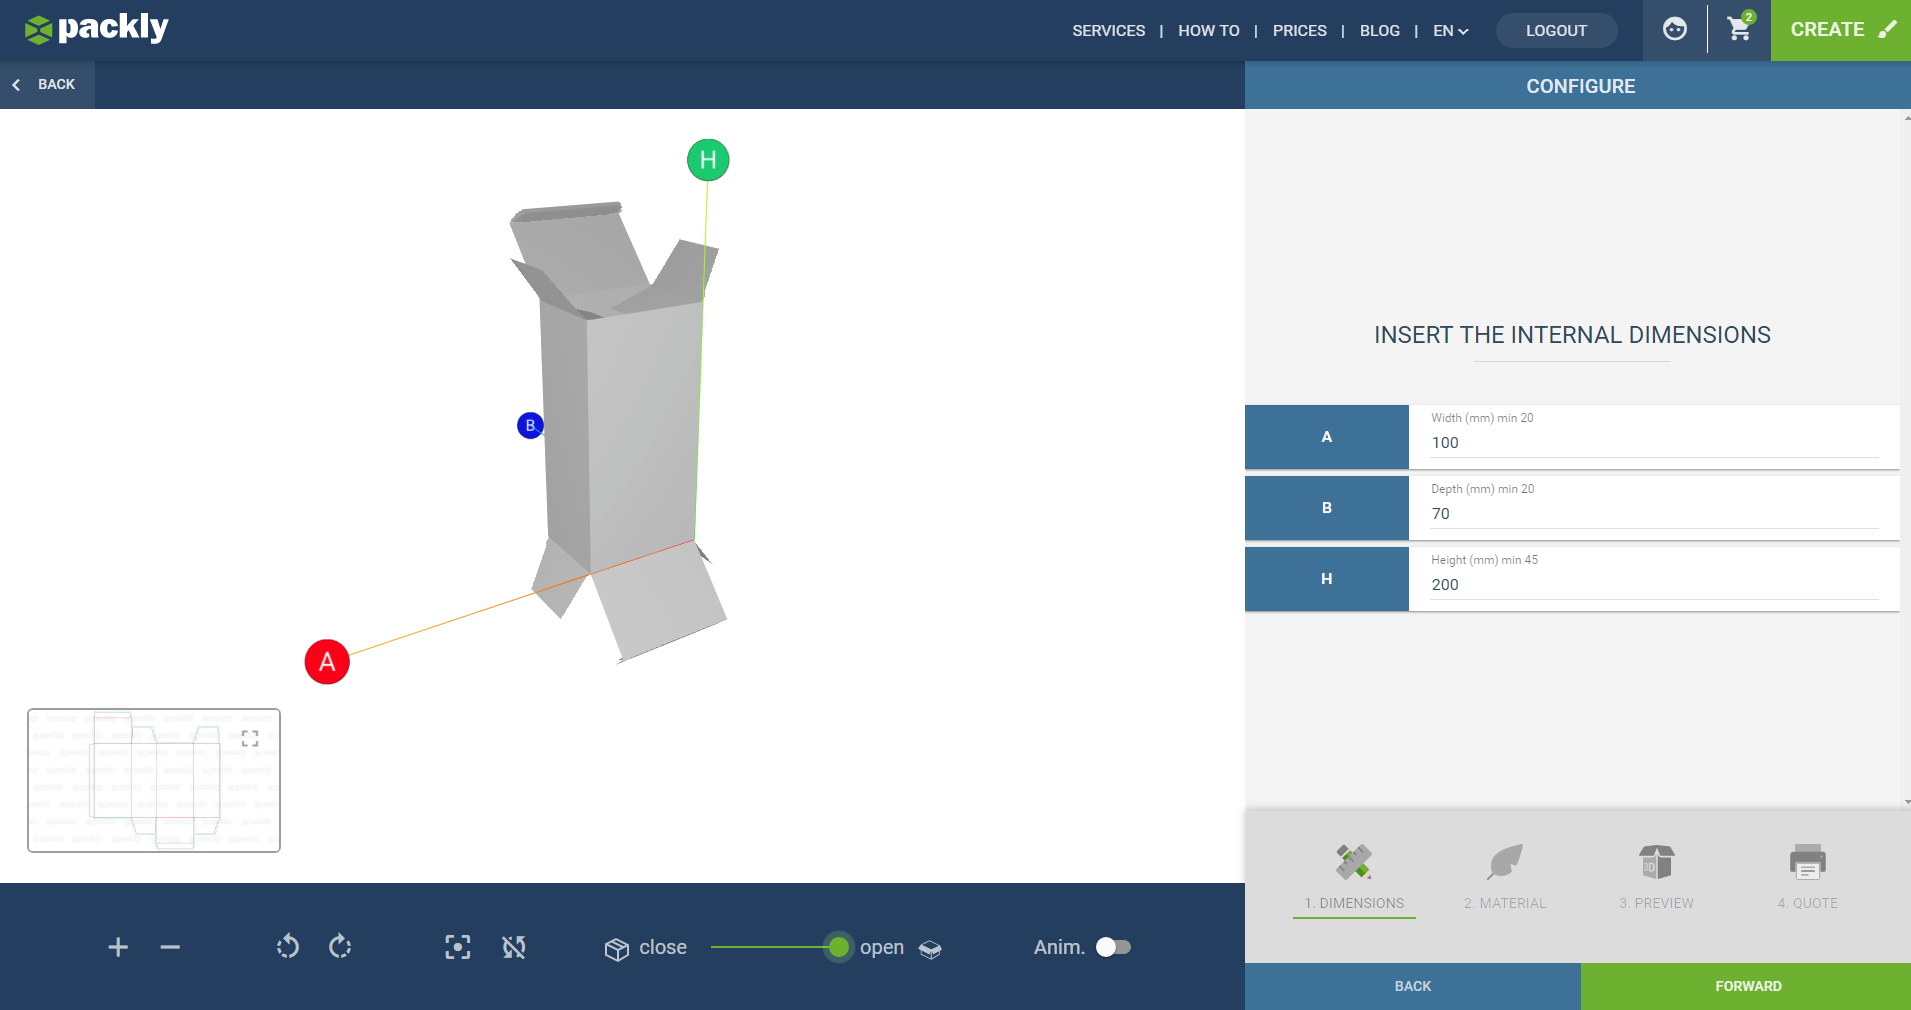Open the shopping cart icon

coord(1740,28)
